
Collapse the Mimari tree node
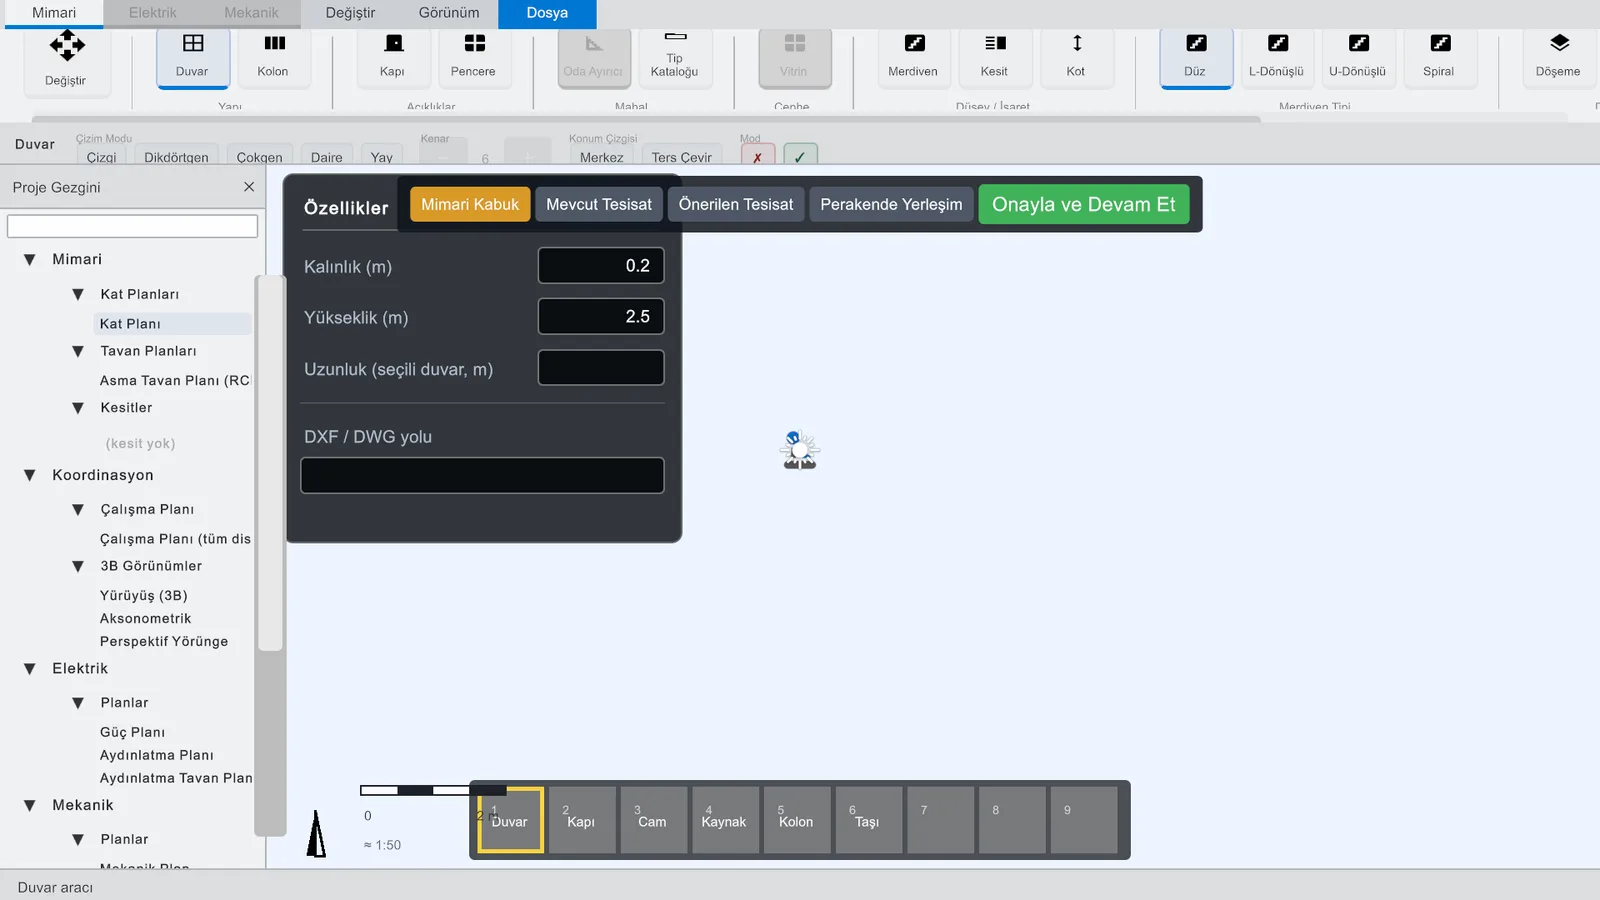(x=30, y=260)
